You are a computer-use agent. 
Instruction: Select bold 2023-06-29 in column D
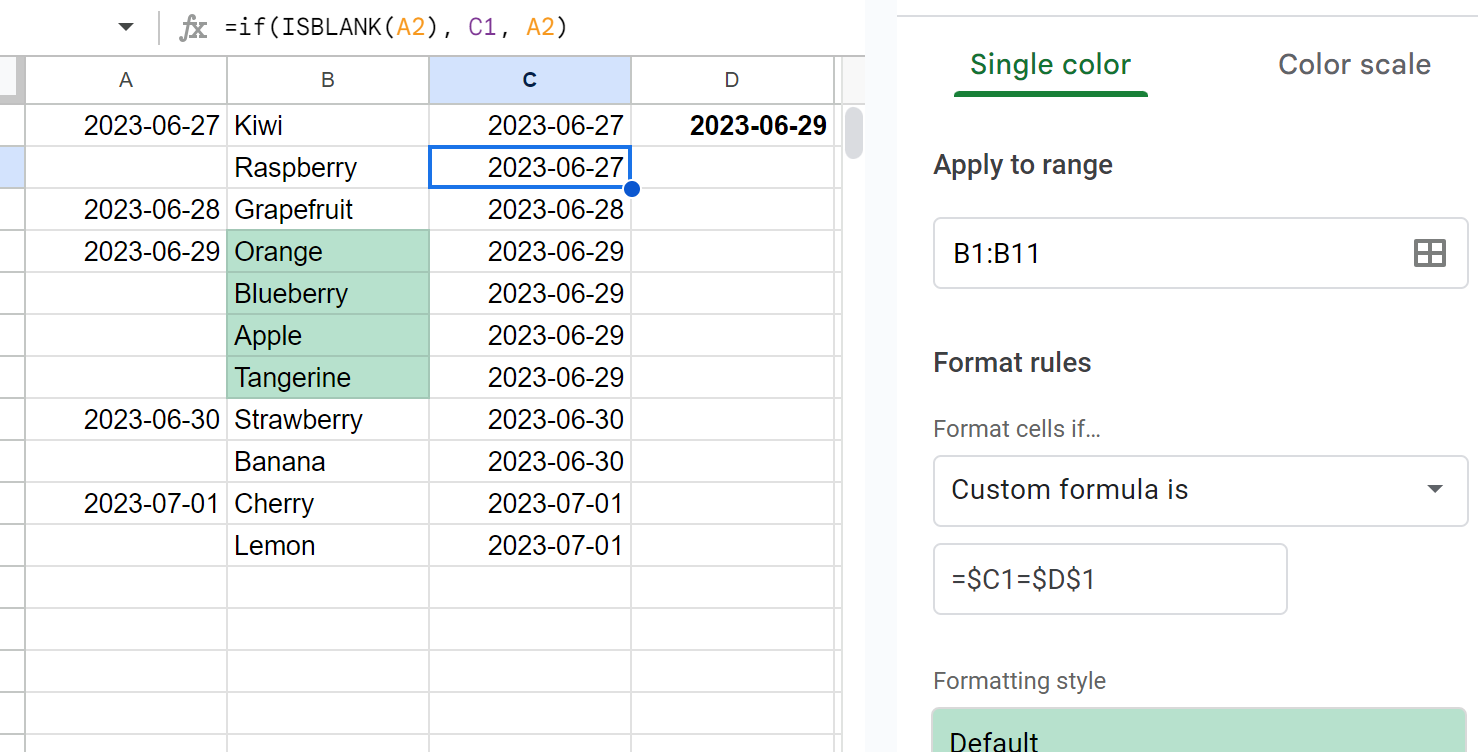click(x=732, y=125)
